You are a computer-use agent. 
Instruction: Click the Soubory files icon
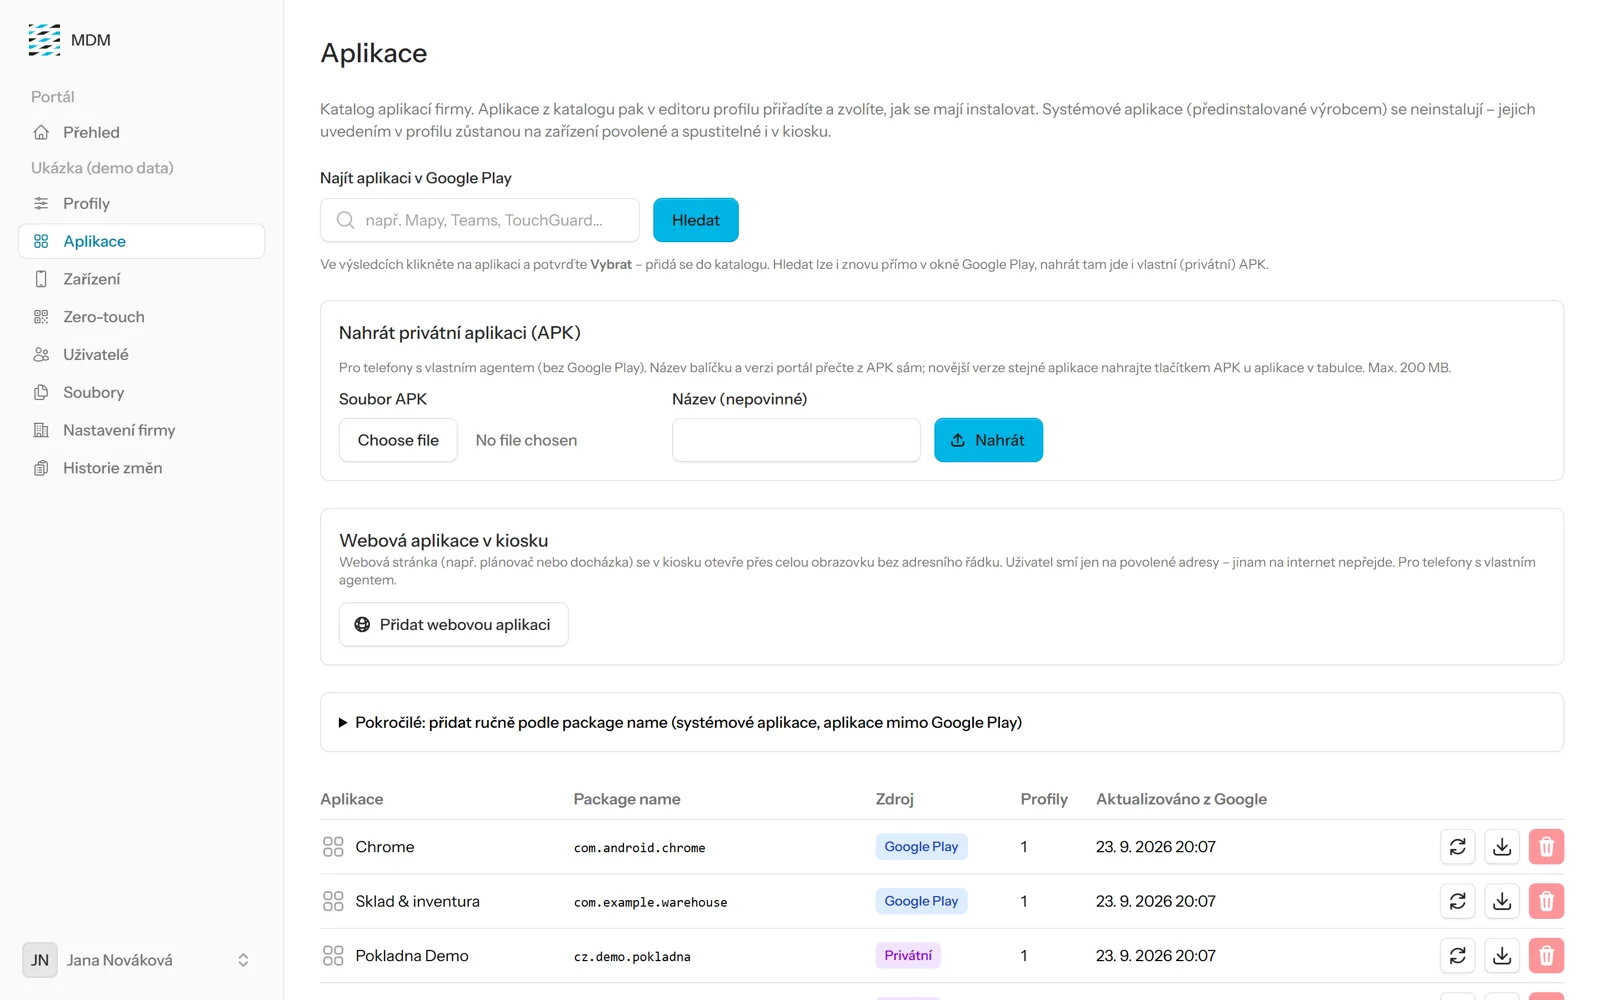[x=41, y=392]
